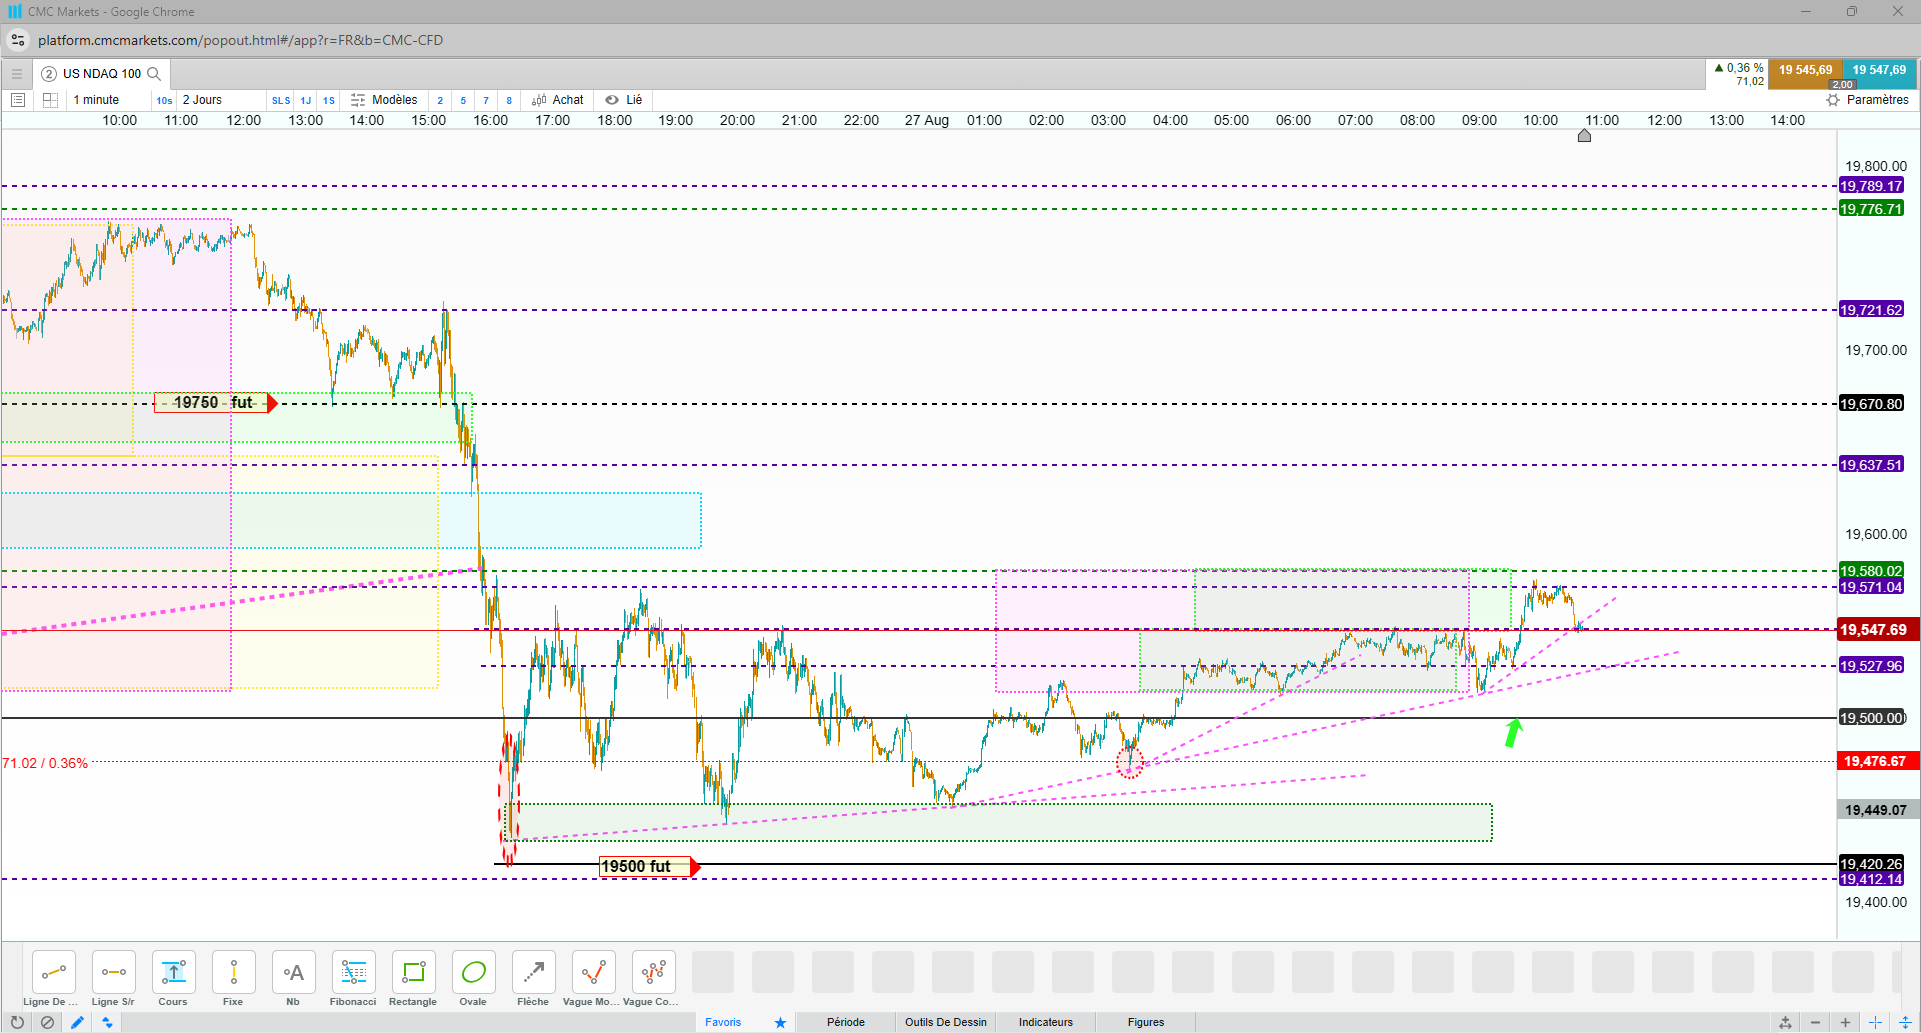Screen dimensions: 1921x1033
Task: Select the 19750 fut price label
Action: [214, 403]
